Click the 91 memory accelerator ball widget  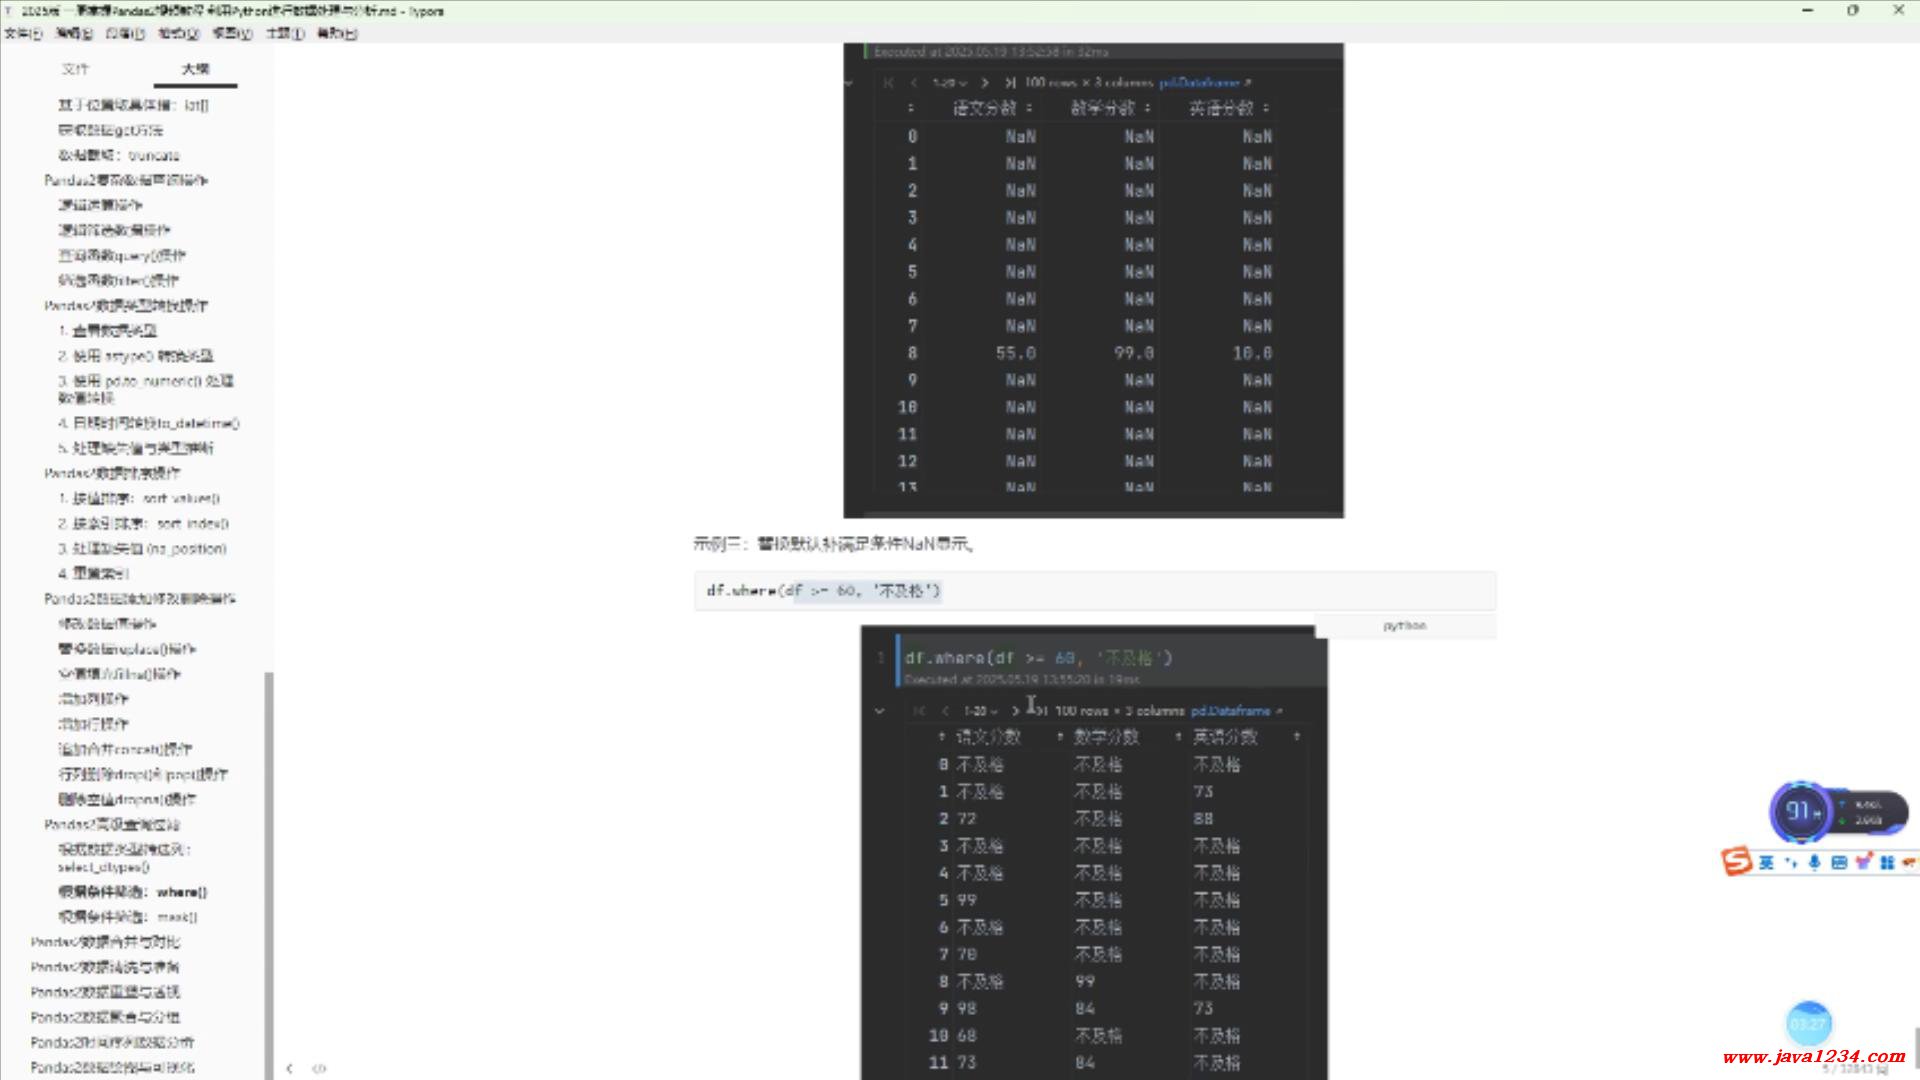click(1801, 811)
